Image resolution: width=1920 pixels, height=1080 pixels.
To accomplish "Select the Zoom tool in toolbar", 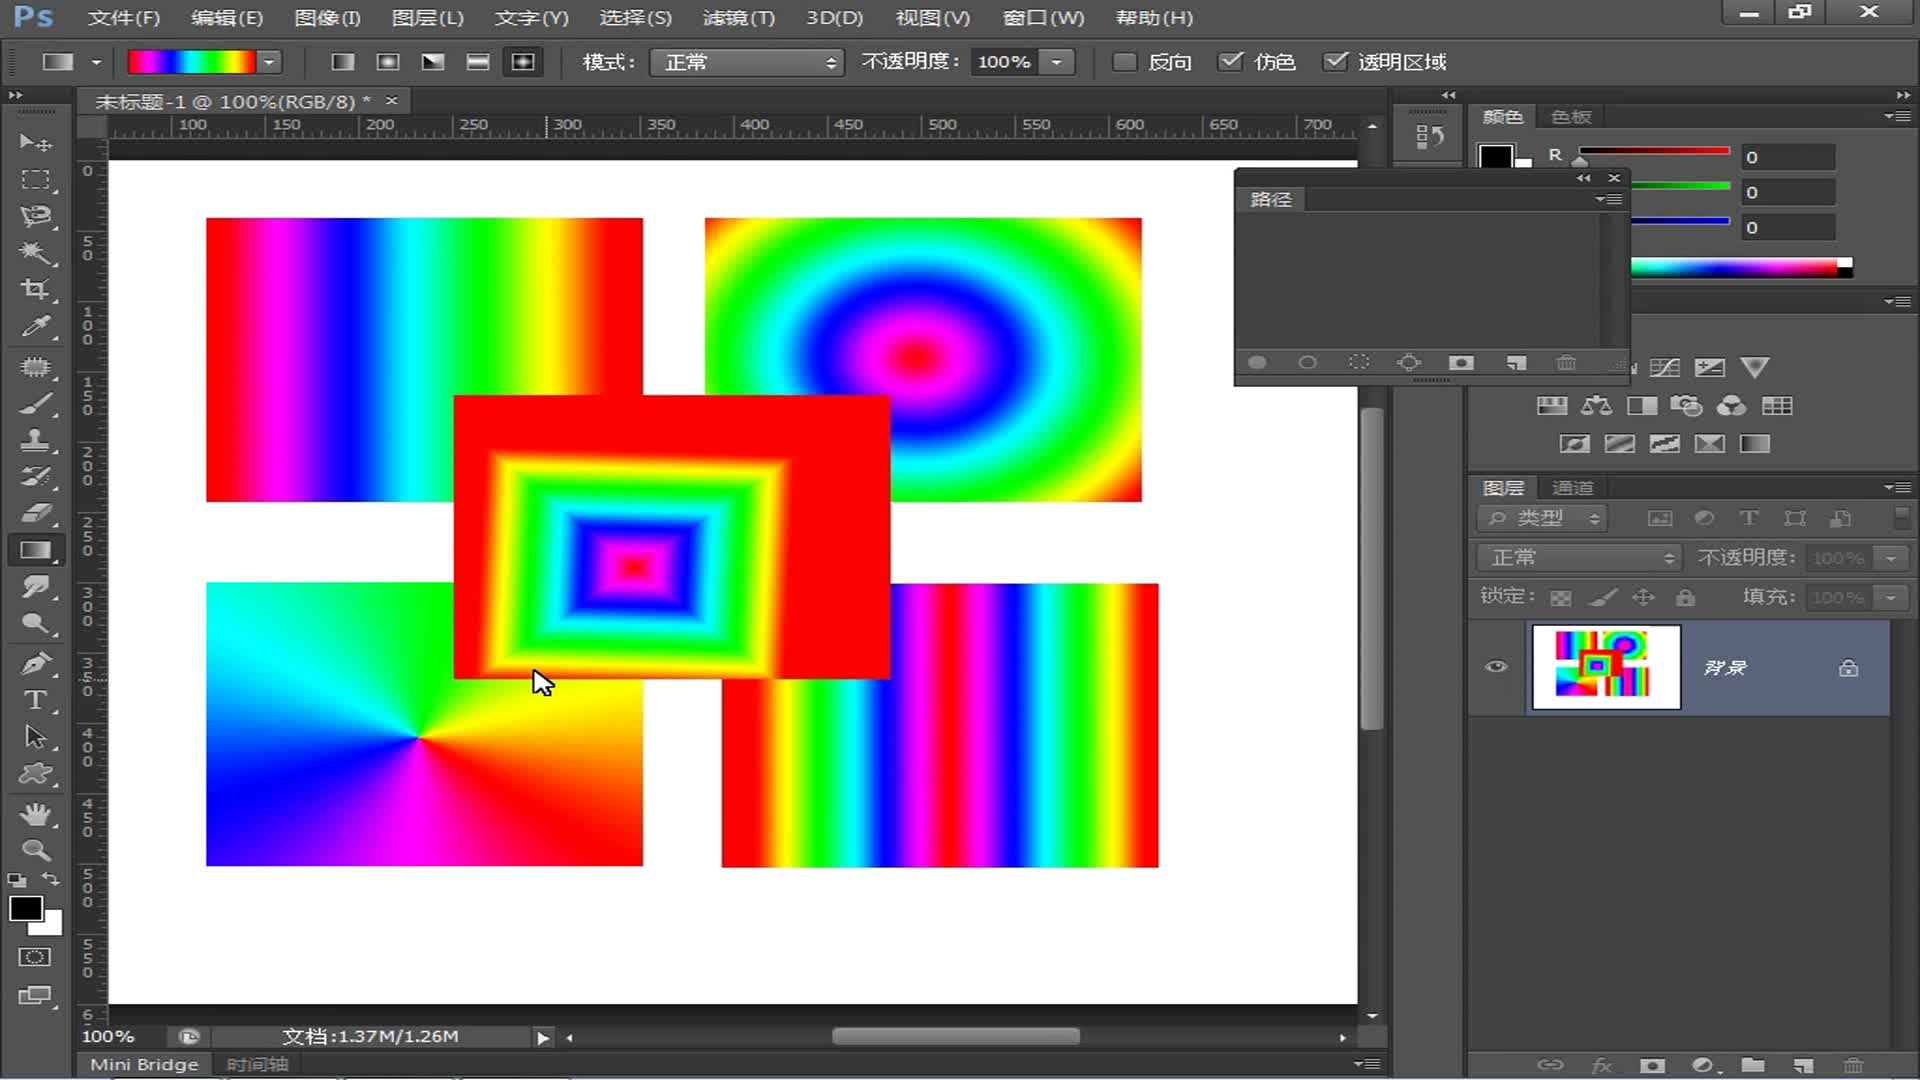I will [35, 851].
